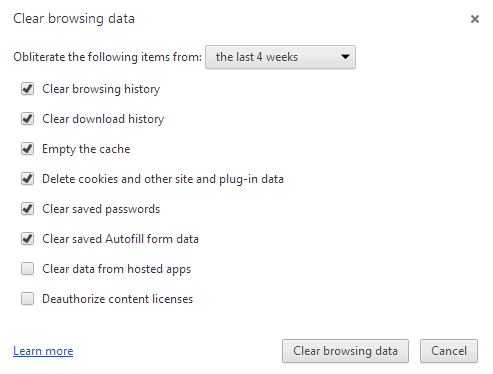Click the 'Clear download history' label text

103,119
